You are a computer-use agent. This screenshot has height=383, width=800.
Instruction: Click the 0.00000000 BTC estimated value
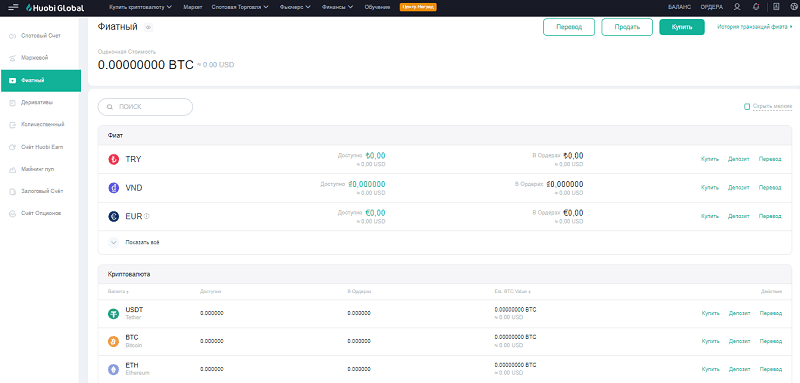pyautogui.click(x=145, y=65)
